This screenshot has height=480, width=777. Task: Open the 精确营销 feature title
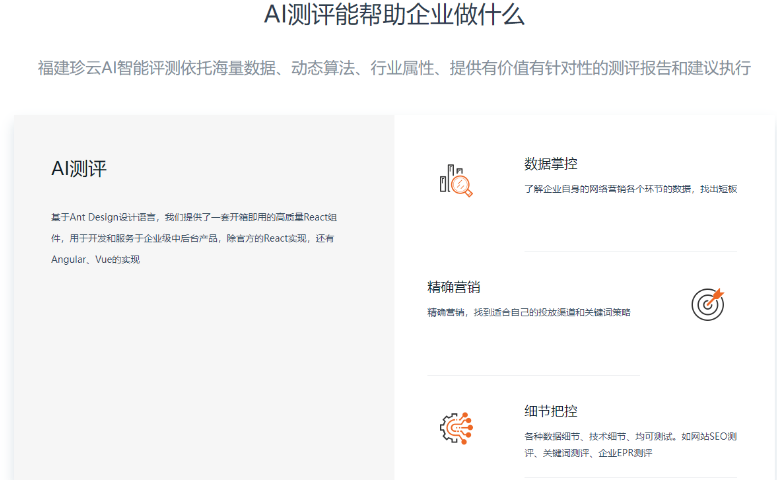click(454, 288)
